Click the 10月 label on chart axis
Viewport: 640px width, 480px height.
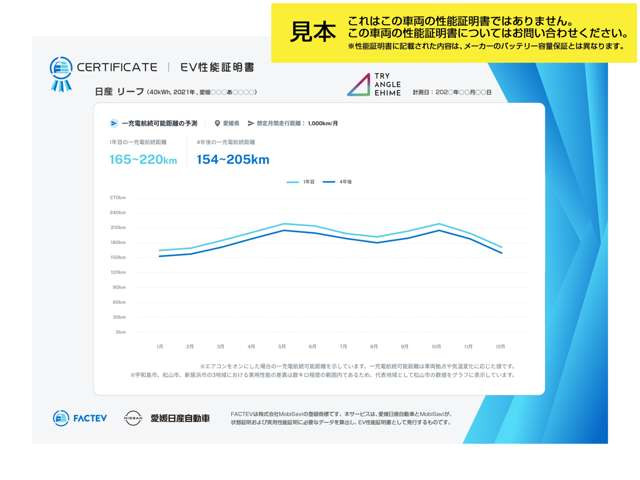(436, 346)
